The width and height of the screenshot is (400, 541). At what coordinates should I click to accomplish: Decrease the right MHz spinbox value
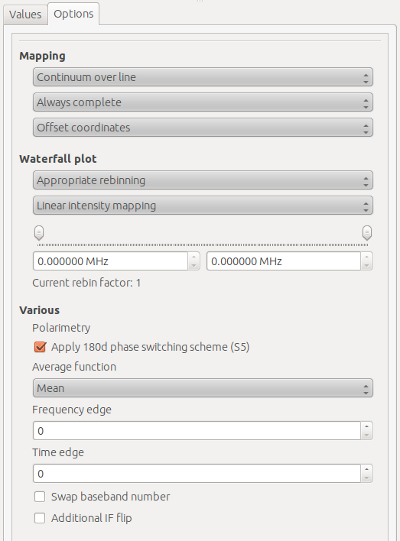pyautogui.click(x=367, y=266)
